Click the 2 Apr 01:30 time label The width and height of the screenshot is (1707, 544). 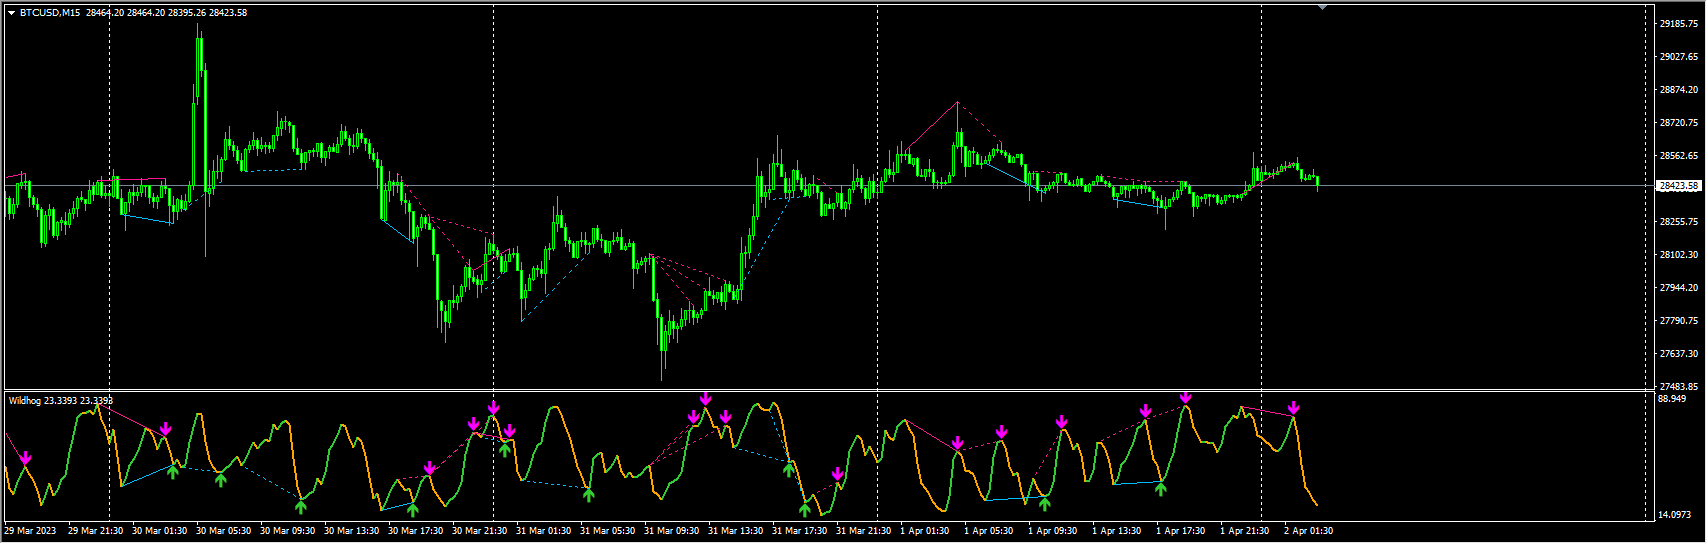pos(1308,531)
